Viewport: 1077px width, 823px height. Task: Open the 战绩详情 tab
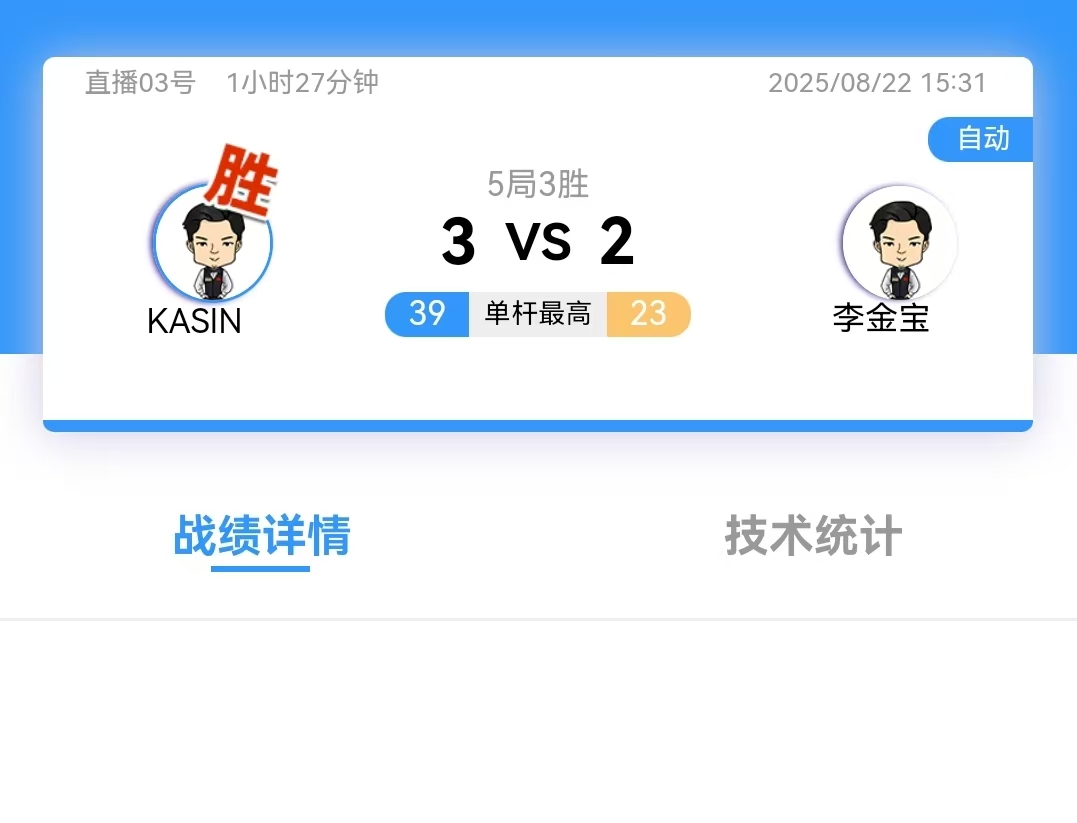[262, 535]
